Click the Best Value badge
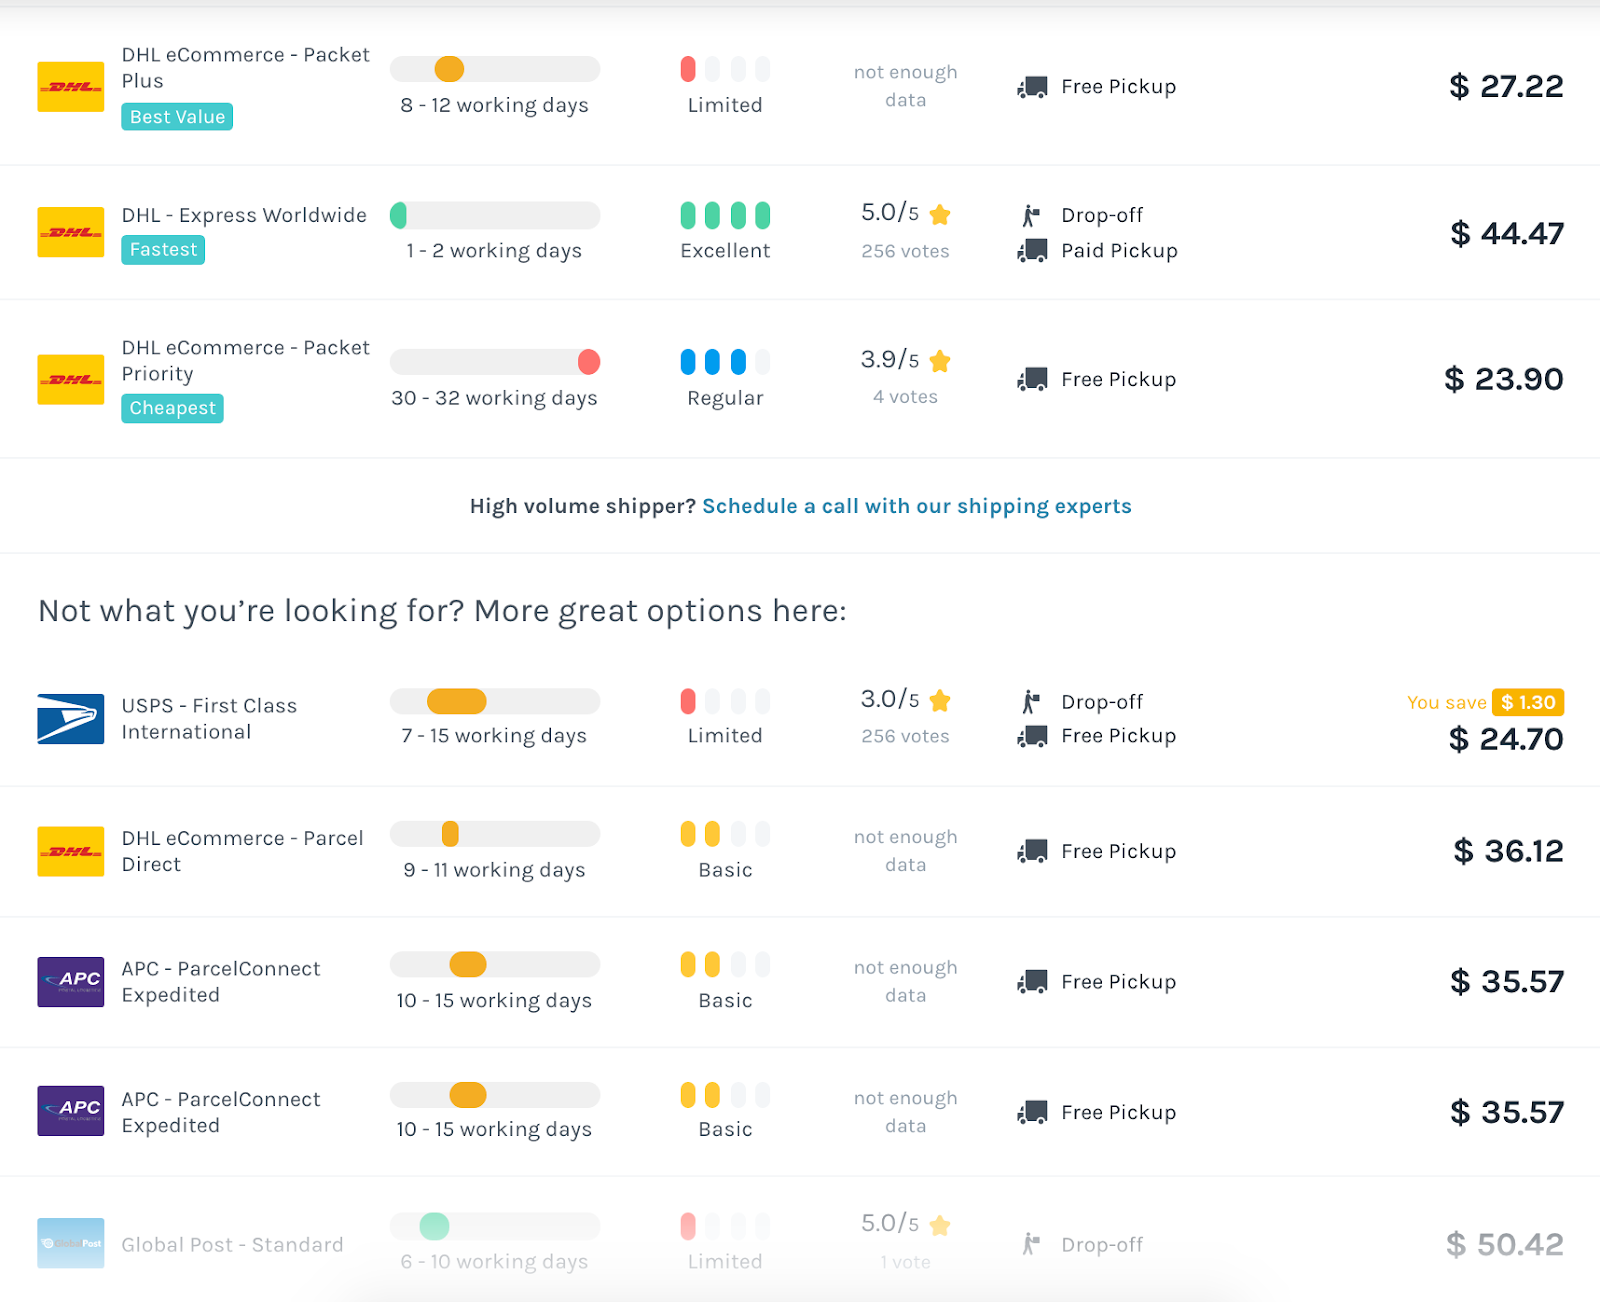This screenshot has width=1600, height=1302. point(177,117)
